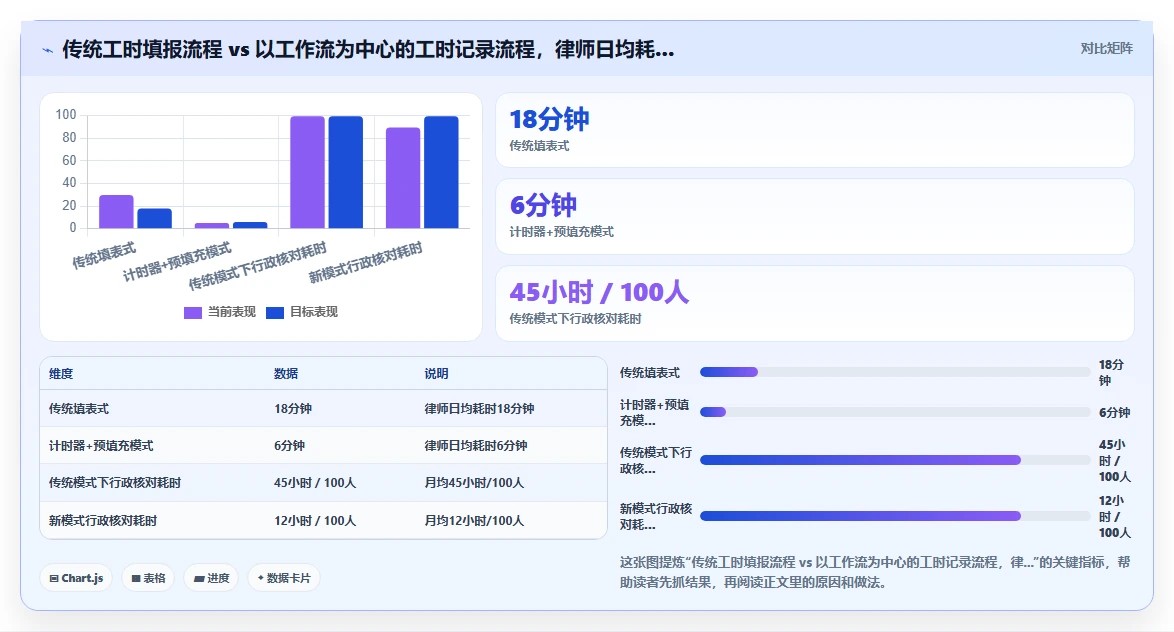Click the 12小时 / 100人 progress value
This screenshot has width=1174, height=632.
1114,517
